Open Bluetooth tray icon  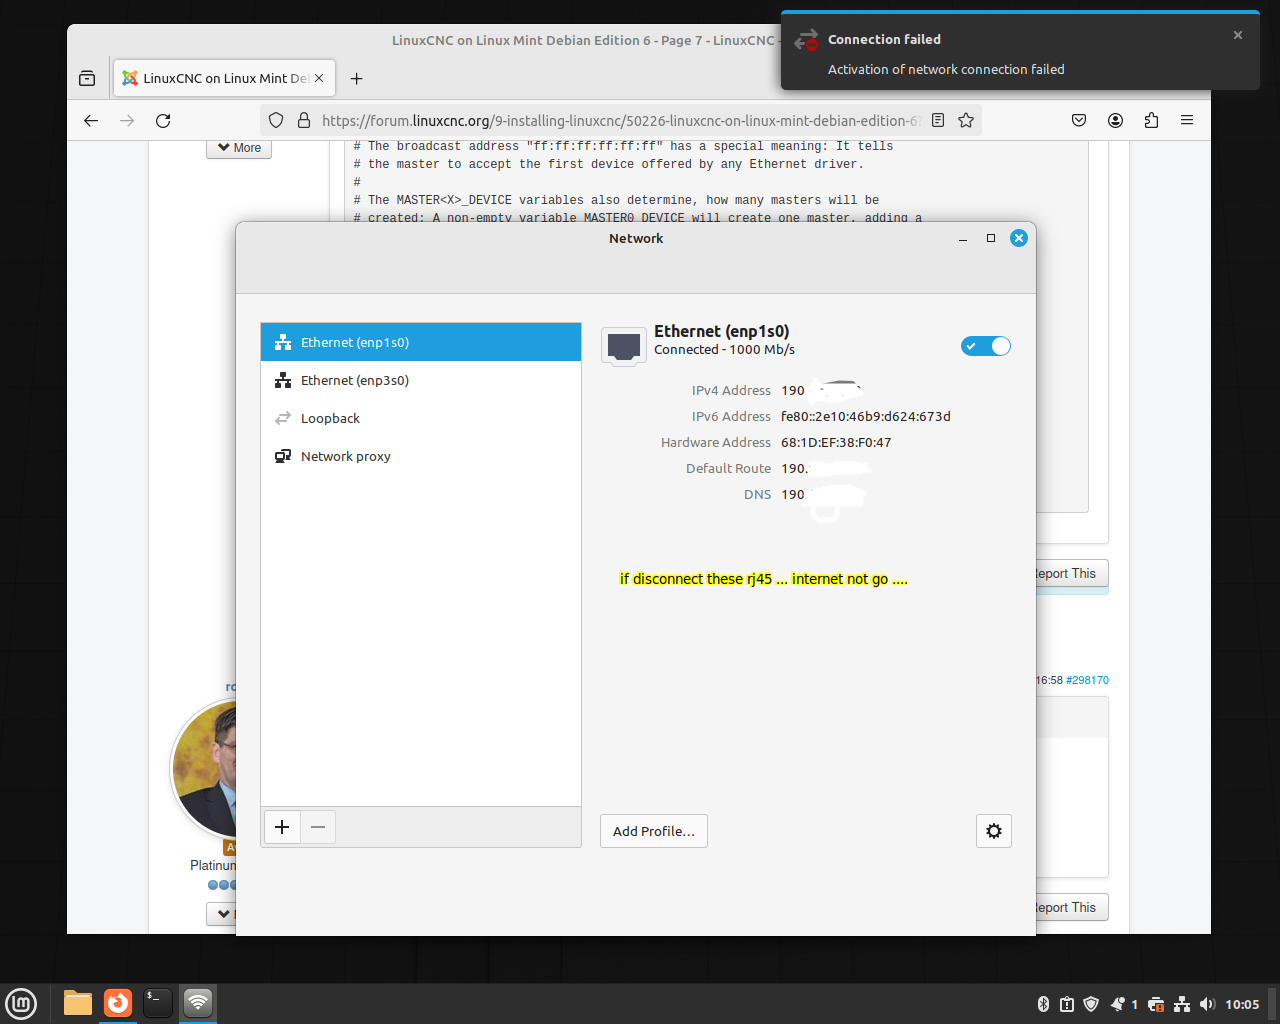click(x=1043, y=1004)
